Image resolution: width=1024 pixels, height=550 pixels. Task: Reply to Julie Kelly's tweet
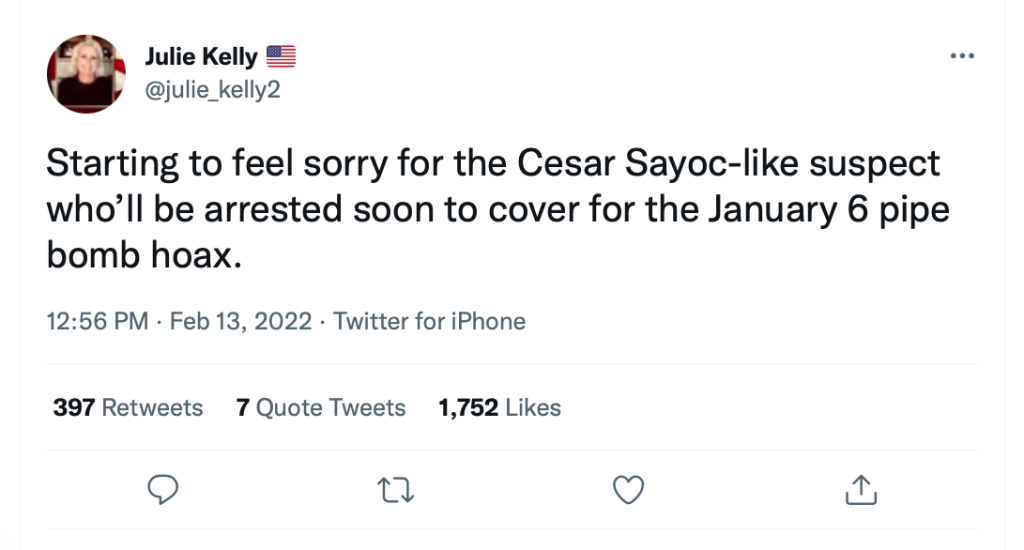pyautogui.click(x=163, y=489)
